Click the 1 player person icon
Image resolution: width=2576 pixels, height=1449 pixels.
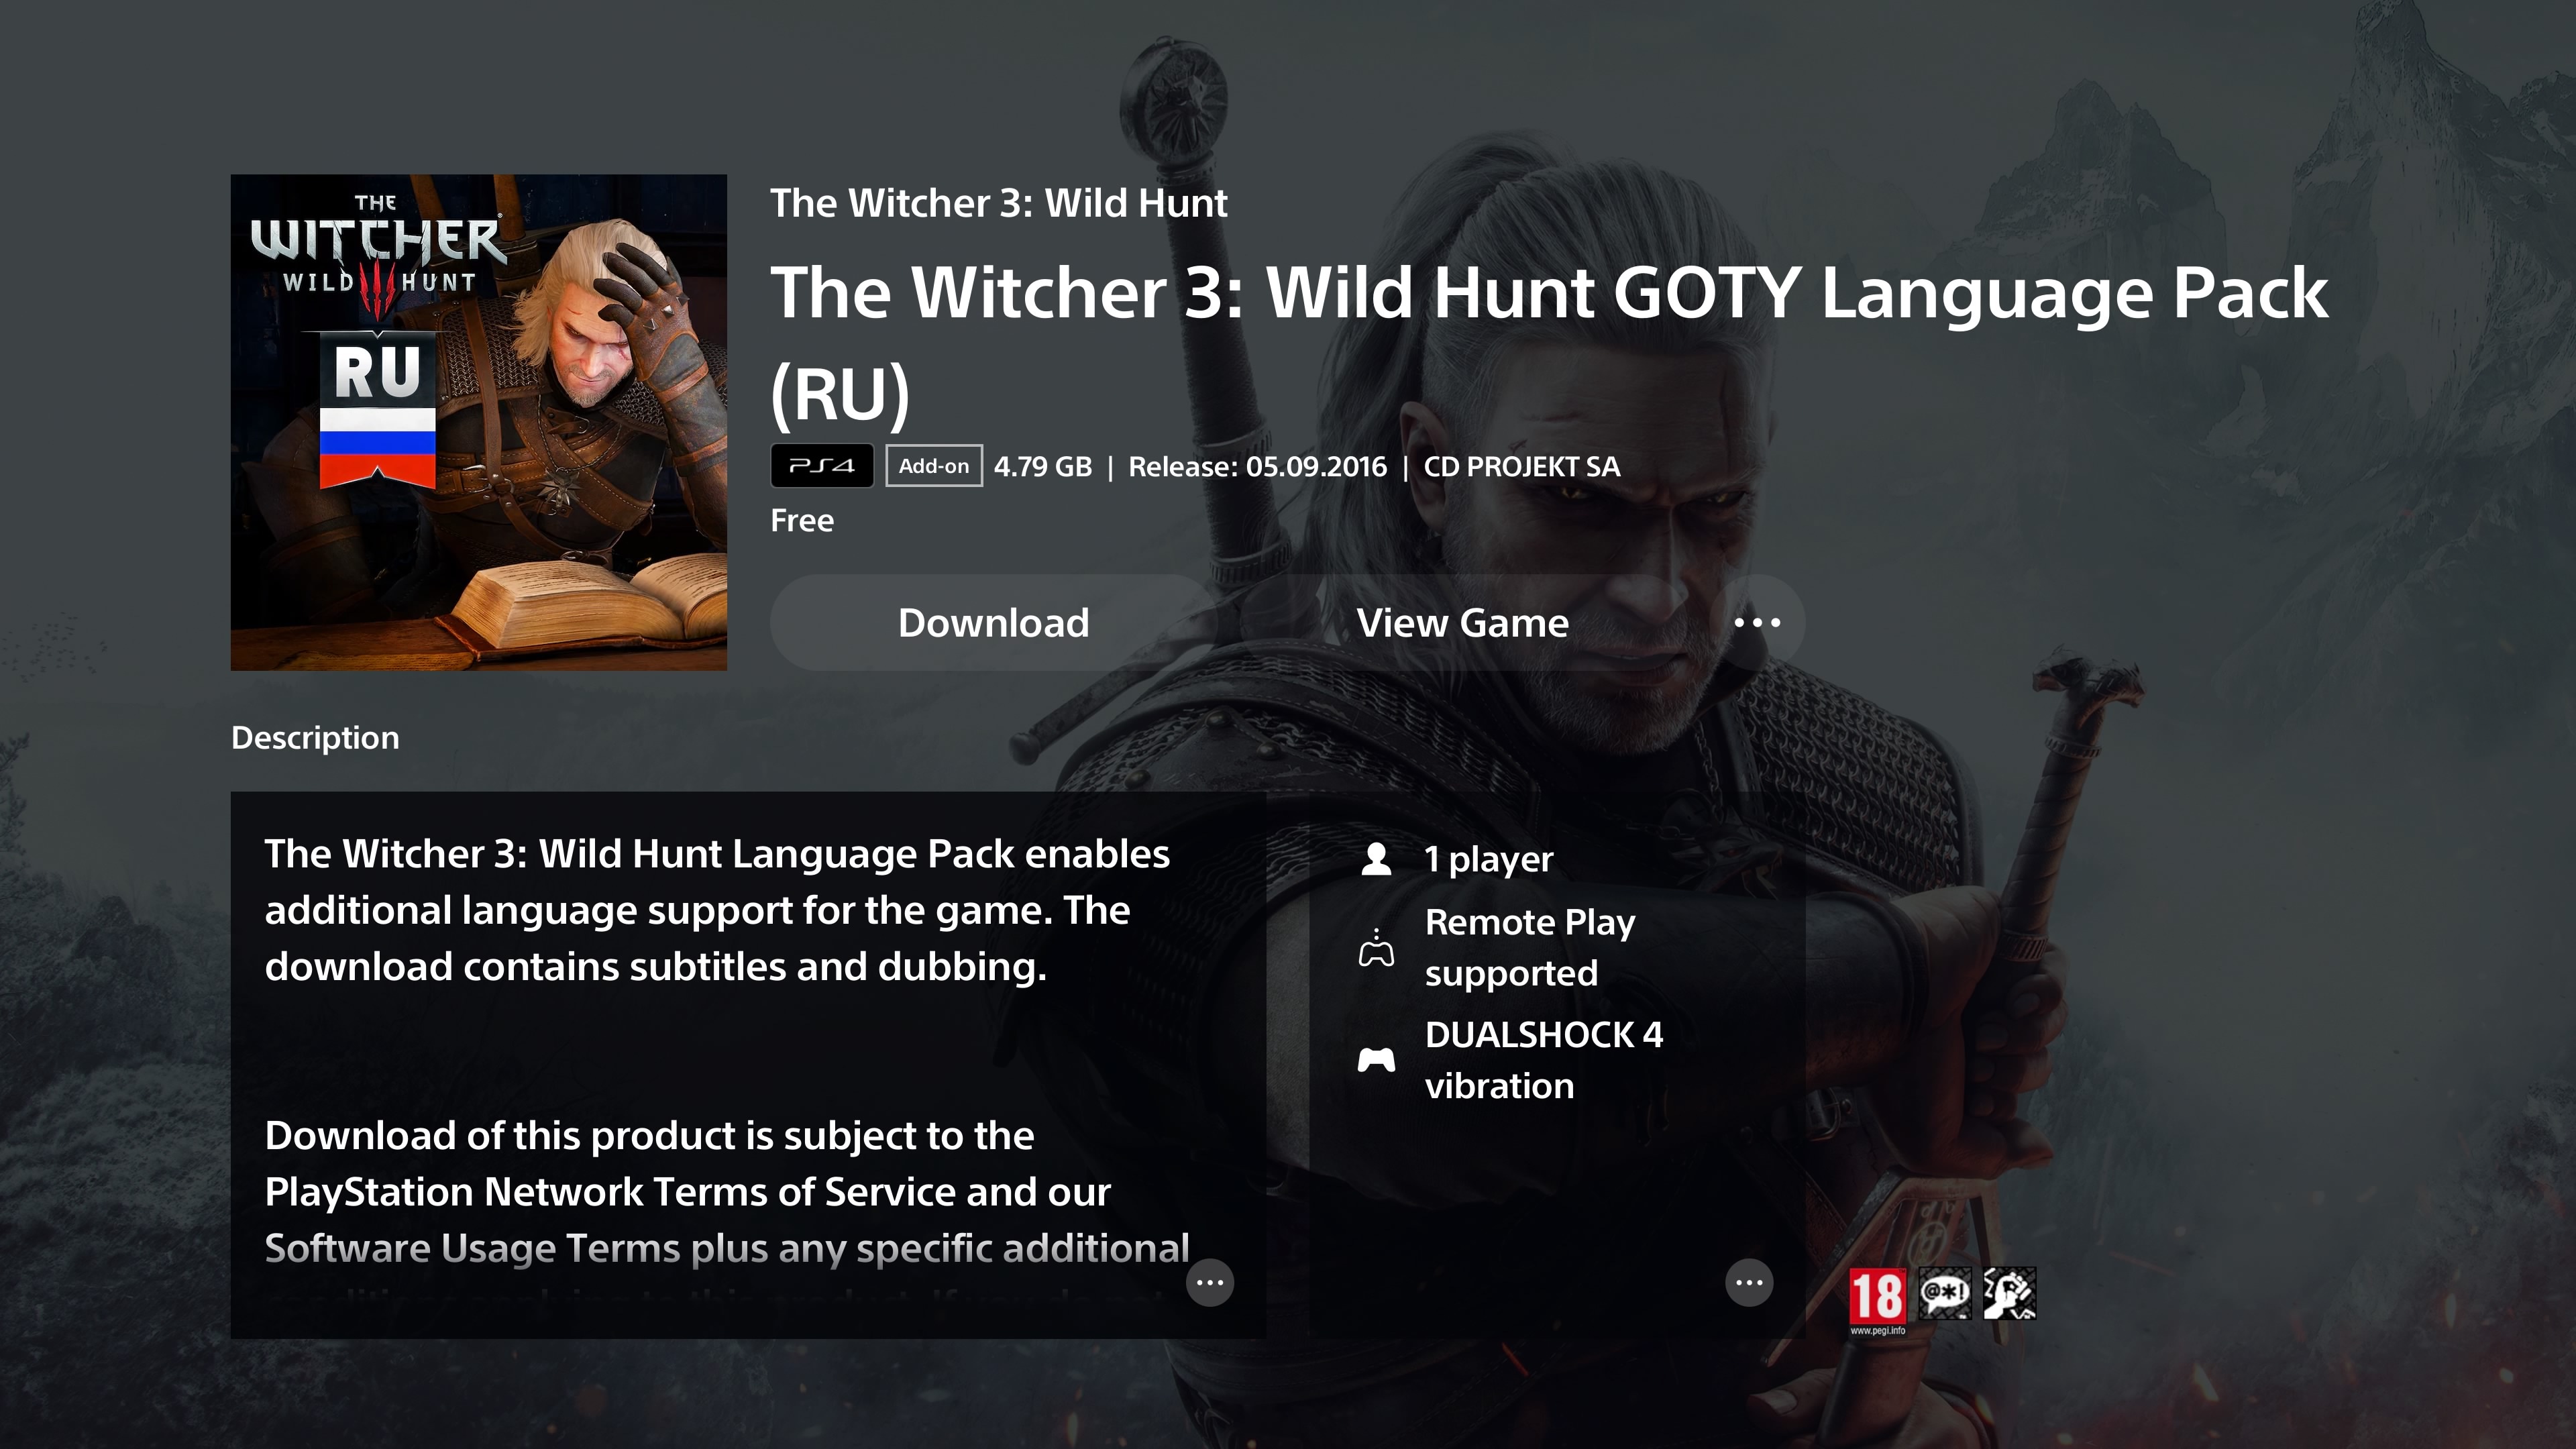(1376, 858)
